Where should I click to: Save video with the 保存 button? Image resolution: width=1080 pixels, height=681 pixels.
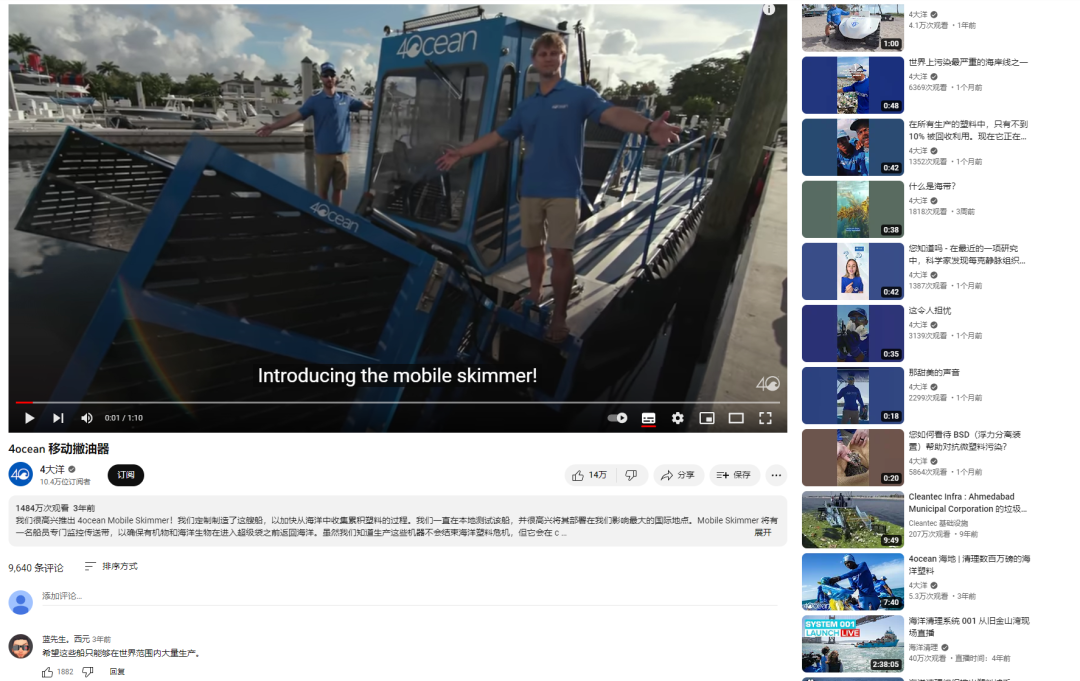click(734, 475)
